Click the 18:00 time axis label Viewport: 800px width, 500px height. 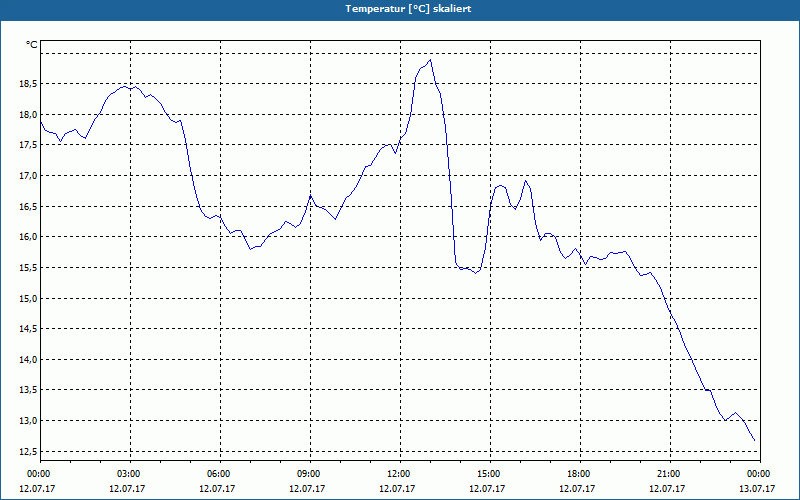click(580, 474)
